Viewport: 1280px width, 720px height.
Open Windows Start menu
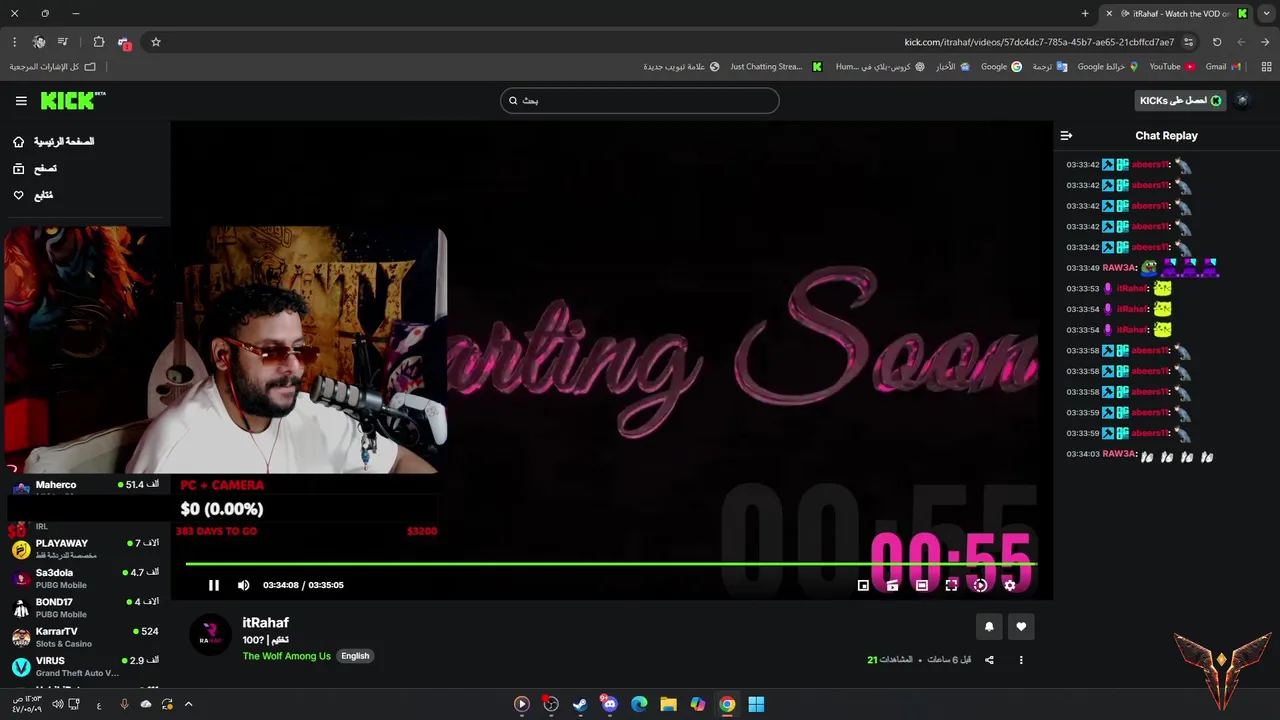(756, 704)
